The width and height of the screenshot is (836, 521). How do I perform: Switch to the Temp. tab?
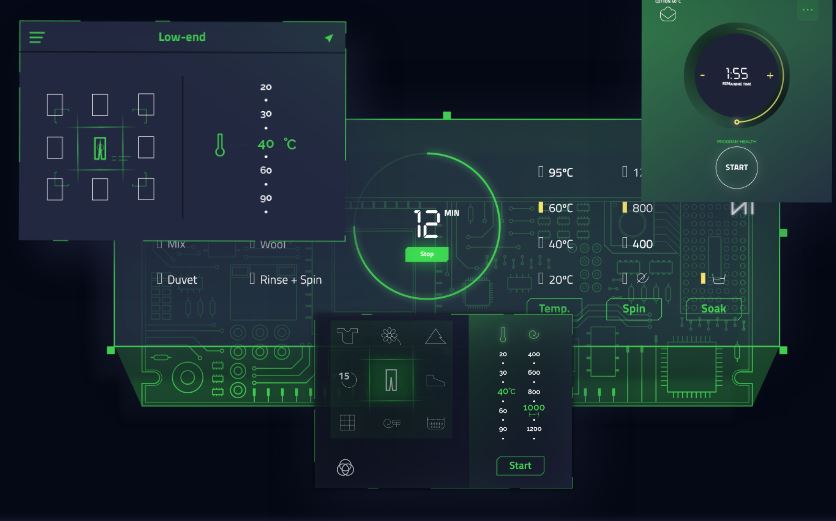tap(555, 309)
